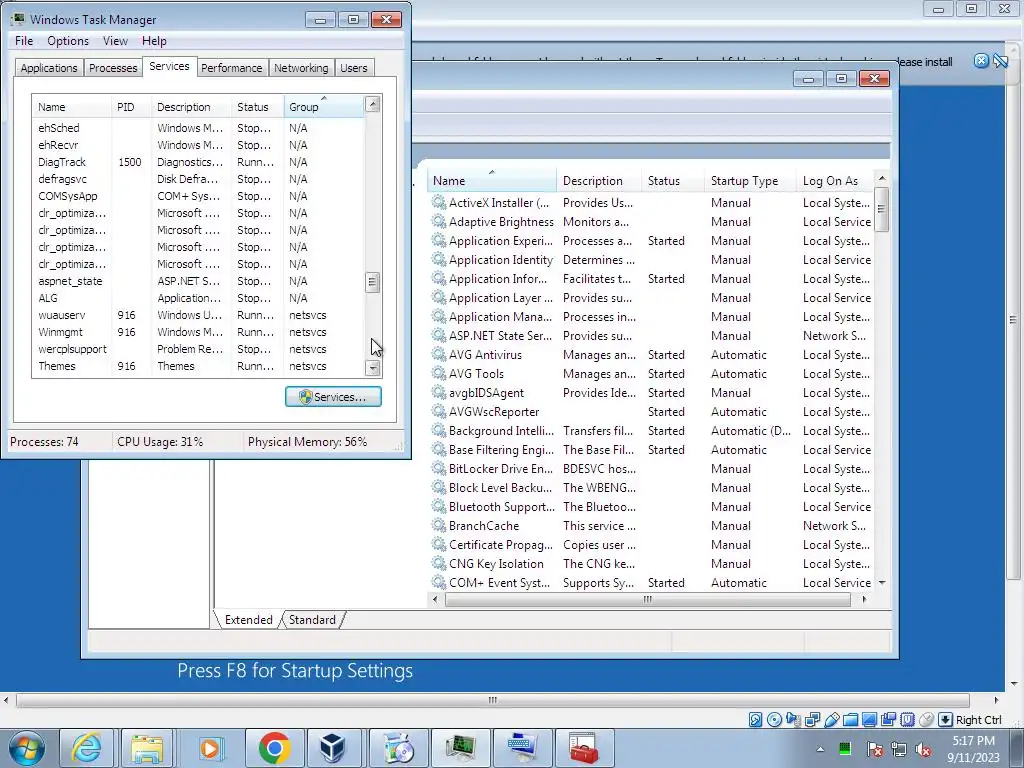This screenshot has width=1024, height=768.
Task: Open Action Center flag tray icon
Action: 874,749
